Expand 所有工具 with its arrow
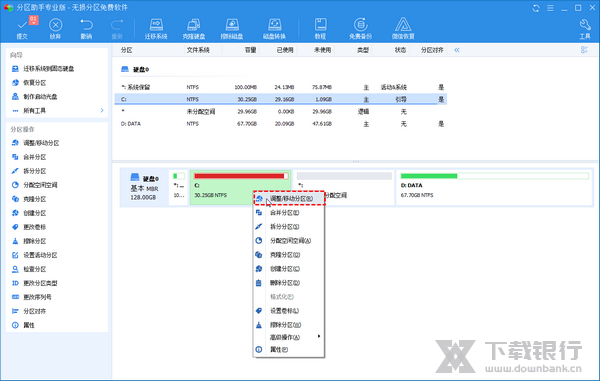The height and width of the screenshot is (381, 600). point(102,111)
